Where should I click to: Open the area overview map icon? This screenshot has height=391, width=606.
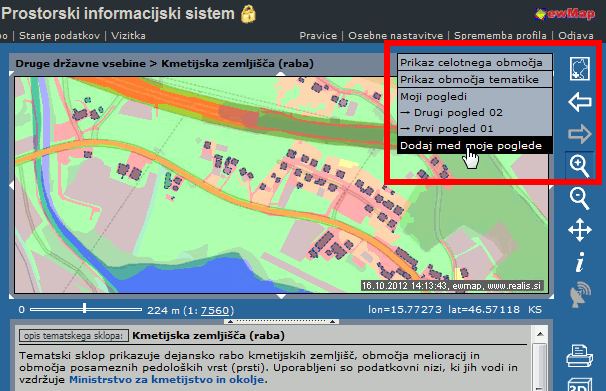580,69
